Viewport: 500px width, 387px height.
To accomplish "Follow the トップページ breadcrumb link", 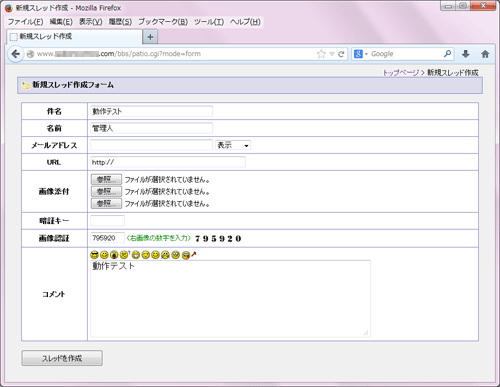I will (401, 73).
